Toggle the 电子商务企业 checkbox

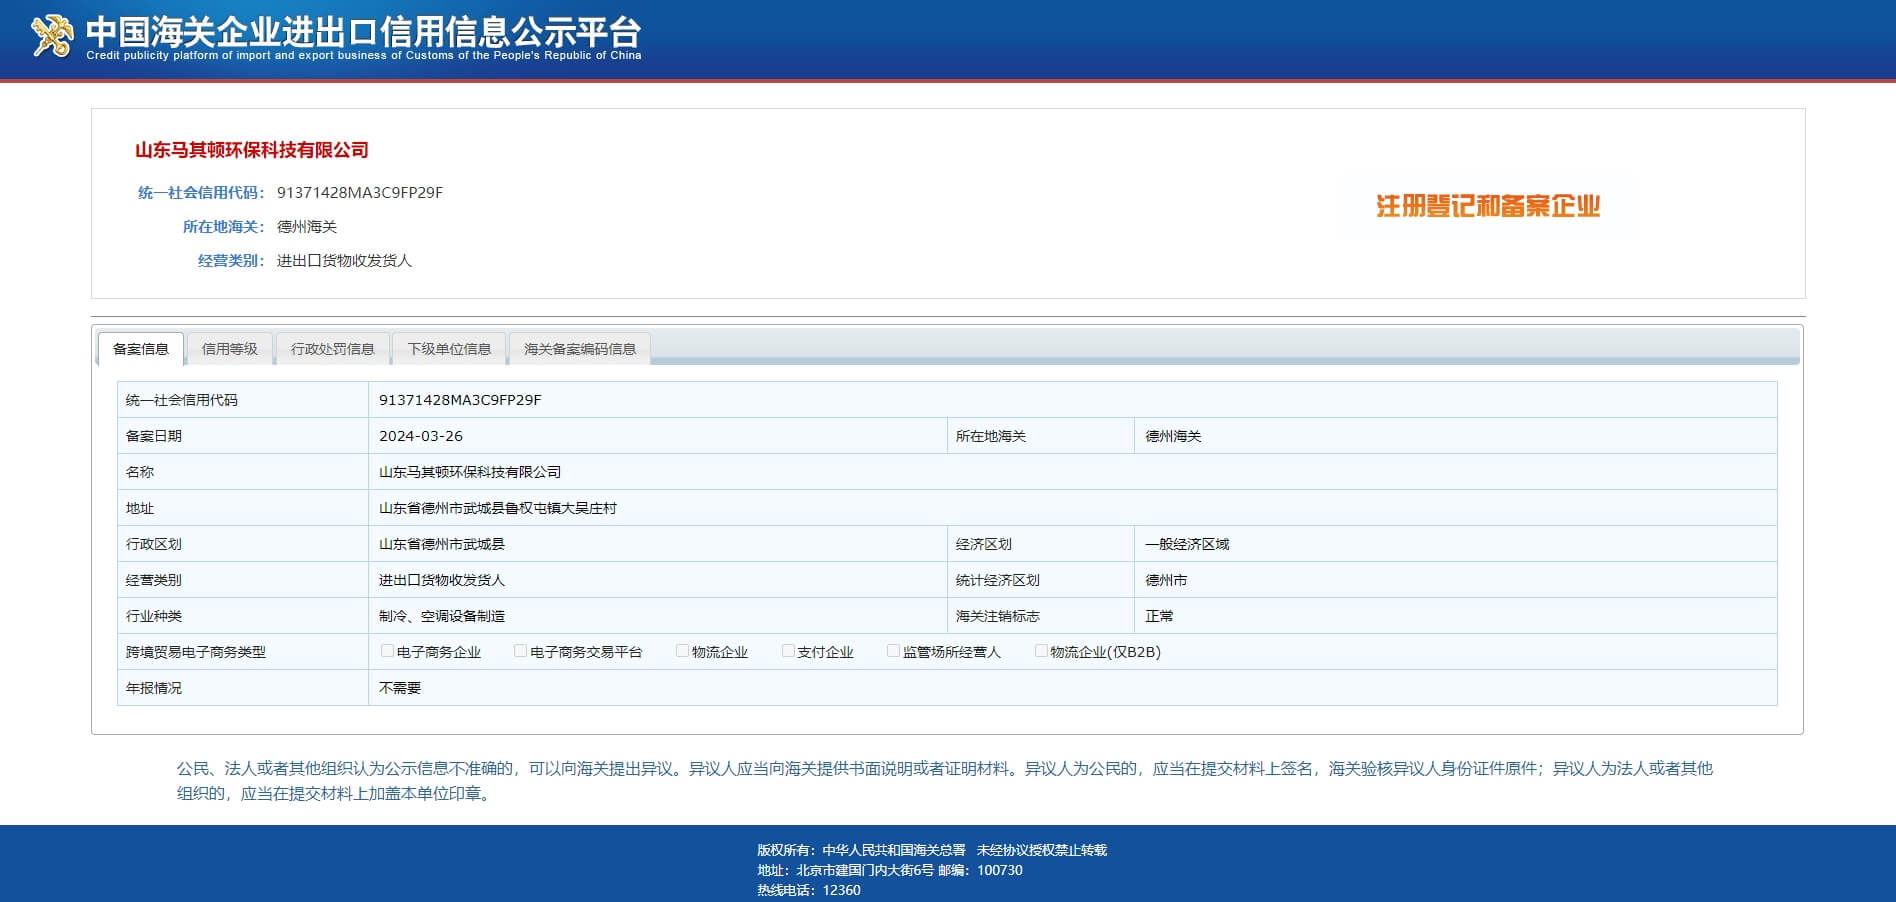click(x=387, y=651)
